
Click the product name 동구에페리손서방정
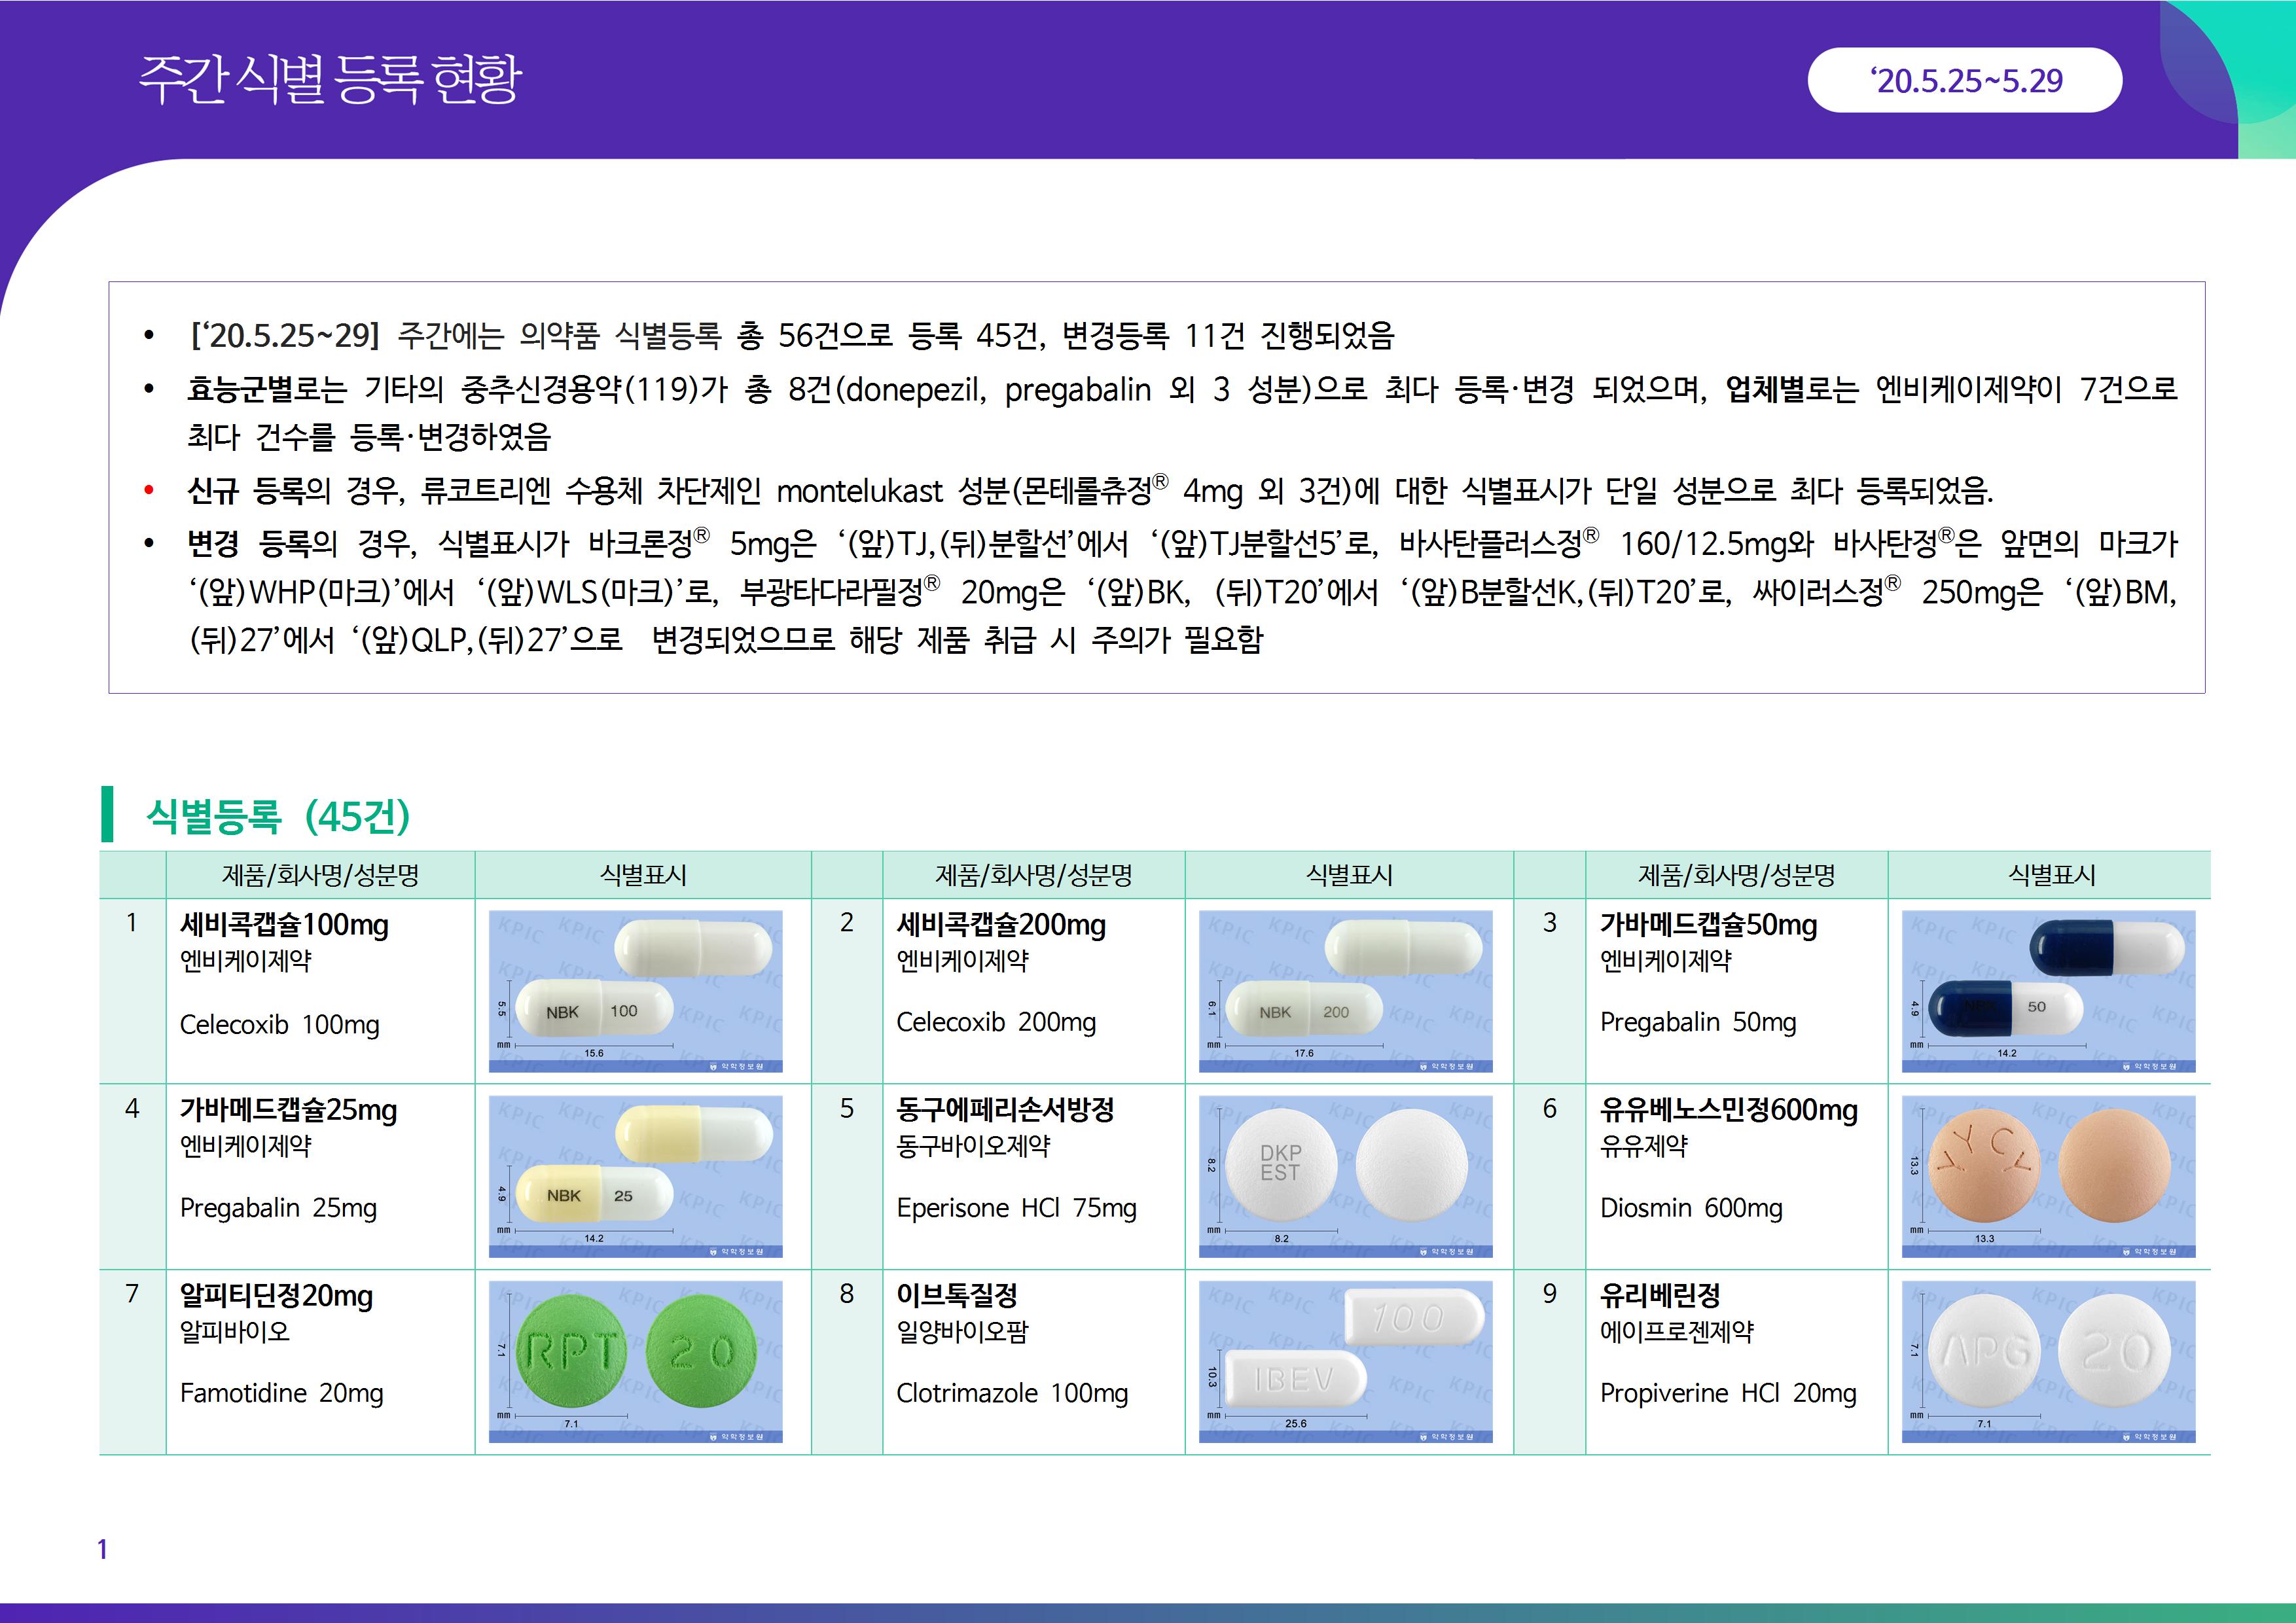point(1004,1110)
